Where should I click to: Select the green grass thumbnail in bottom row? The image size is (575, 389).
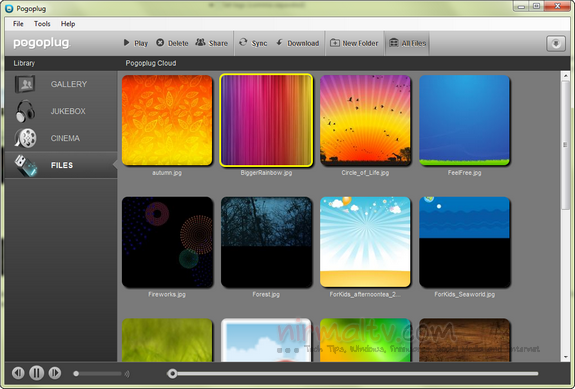click(x=167, y=340)
